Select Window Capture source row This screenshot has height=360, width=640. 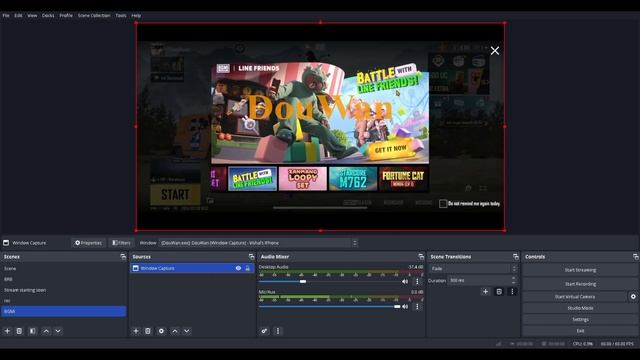pos(192,268)
